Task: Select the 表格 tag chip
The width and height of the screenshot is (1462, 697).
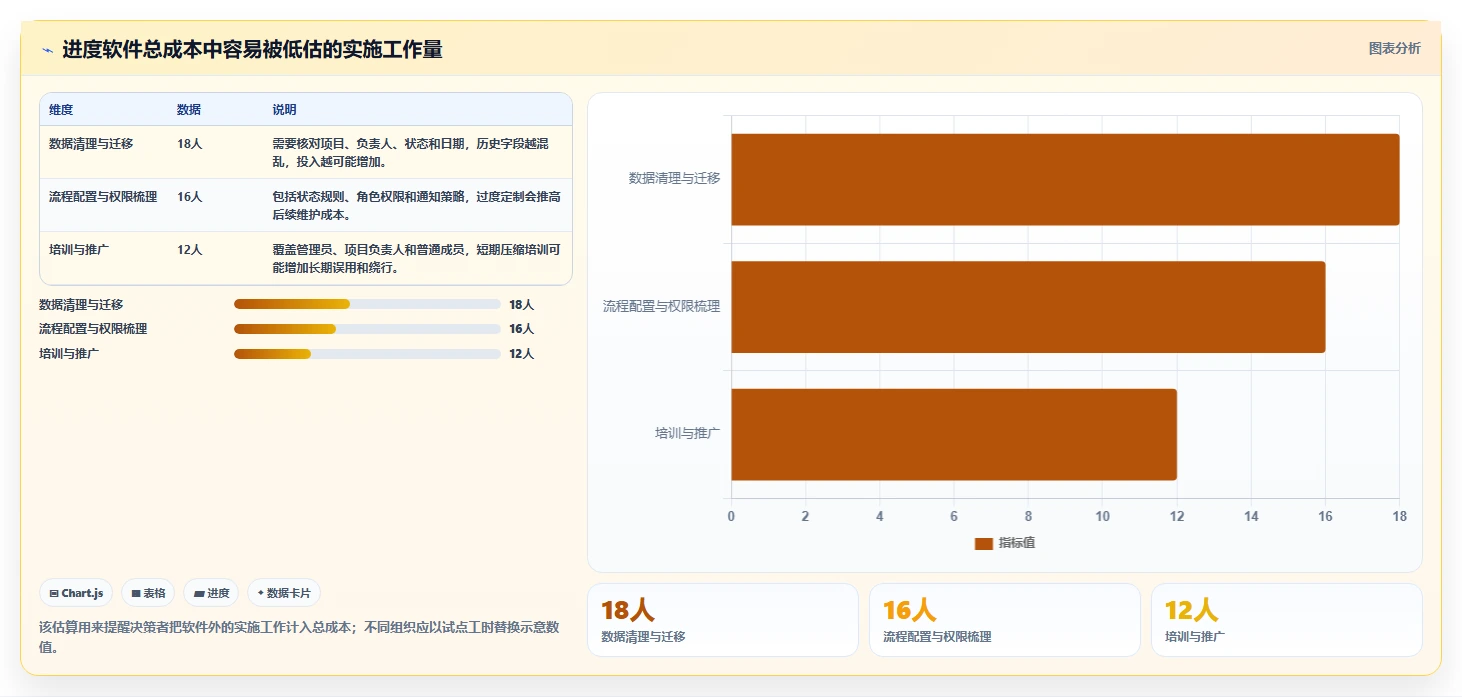Action: point(148,593)
